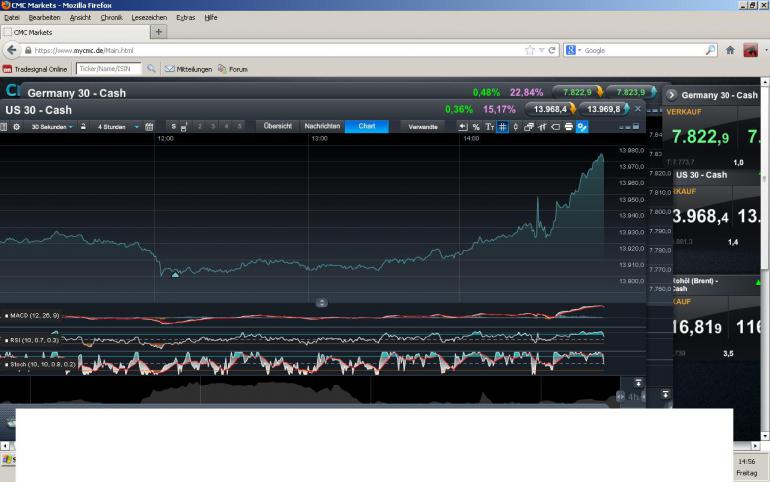Click the indicator pane collapse handle
Viewport: 770px width, 482px height.
321,302
